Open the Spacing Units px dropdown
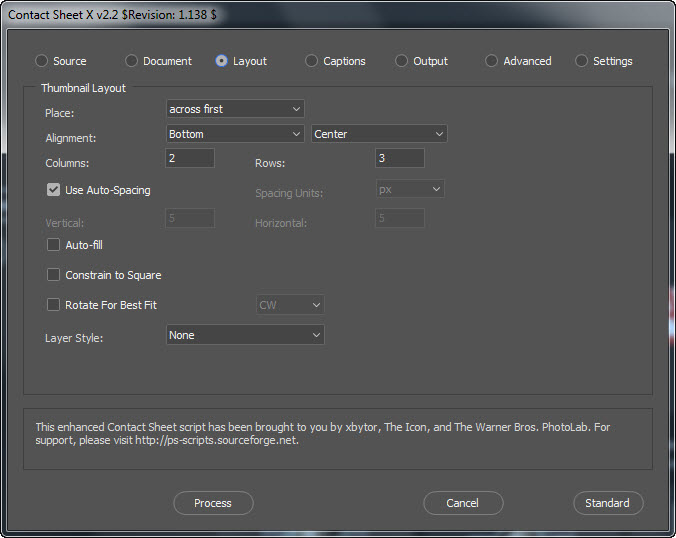The height and width of the screenshot is (538, 676). pyautogui.click(x=410, y=189)
